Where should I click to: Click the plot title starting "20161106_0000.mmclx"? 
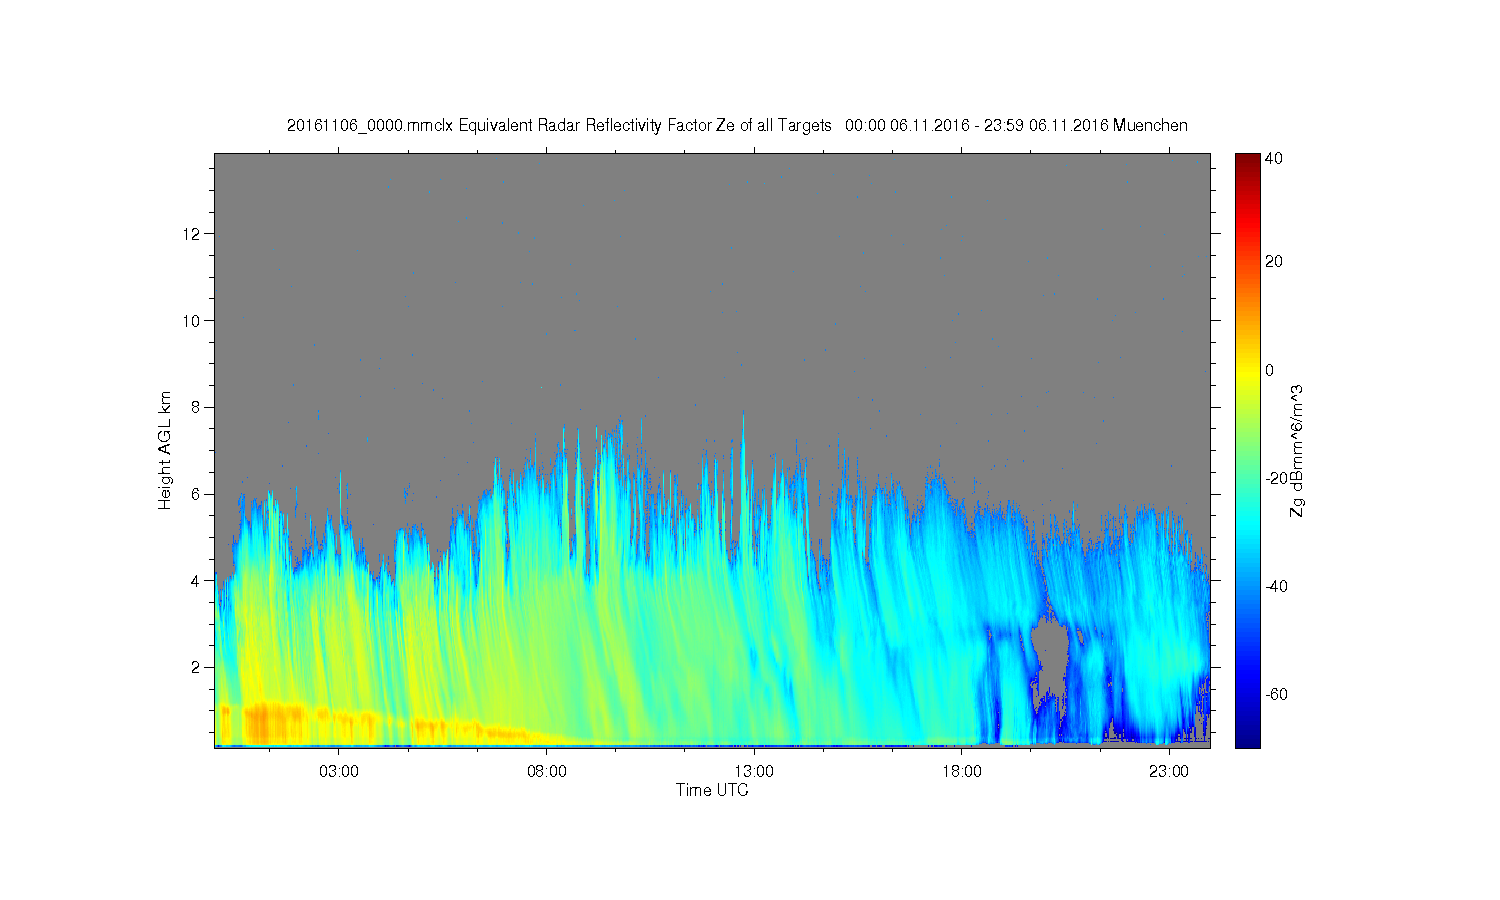point(737,125)
